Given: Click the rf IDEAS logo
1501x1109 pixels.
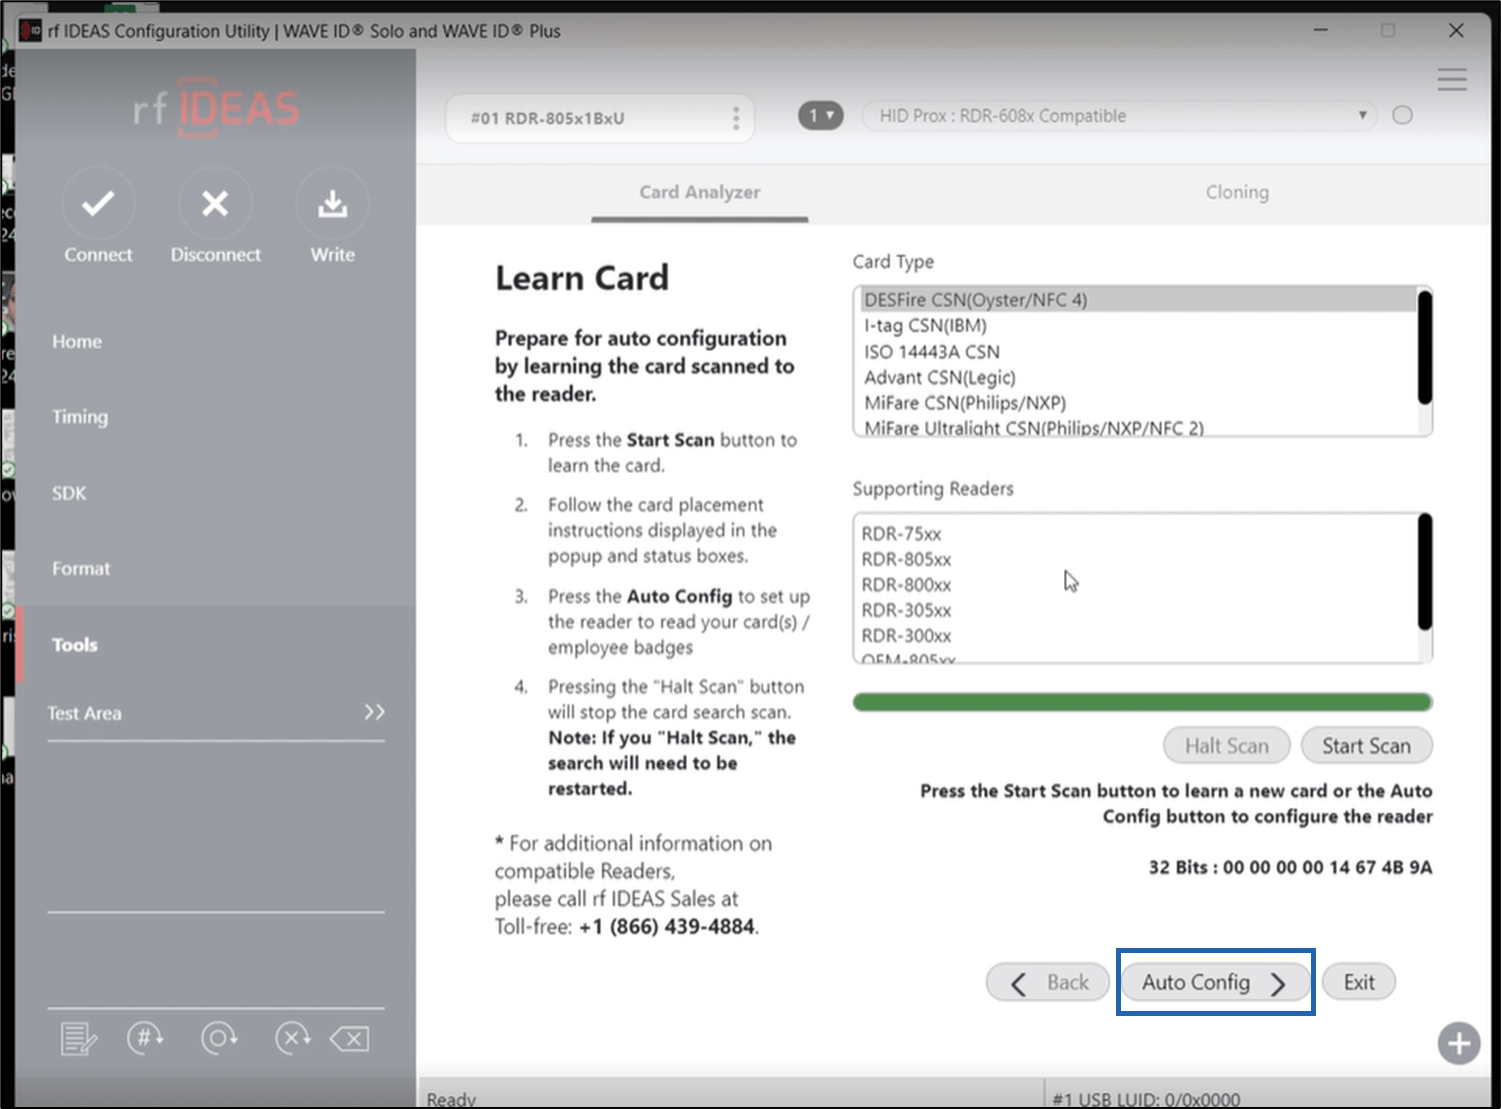Looking at the screenshot, I should click(x=216, y=108).
